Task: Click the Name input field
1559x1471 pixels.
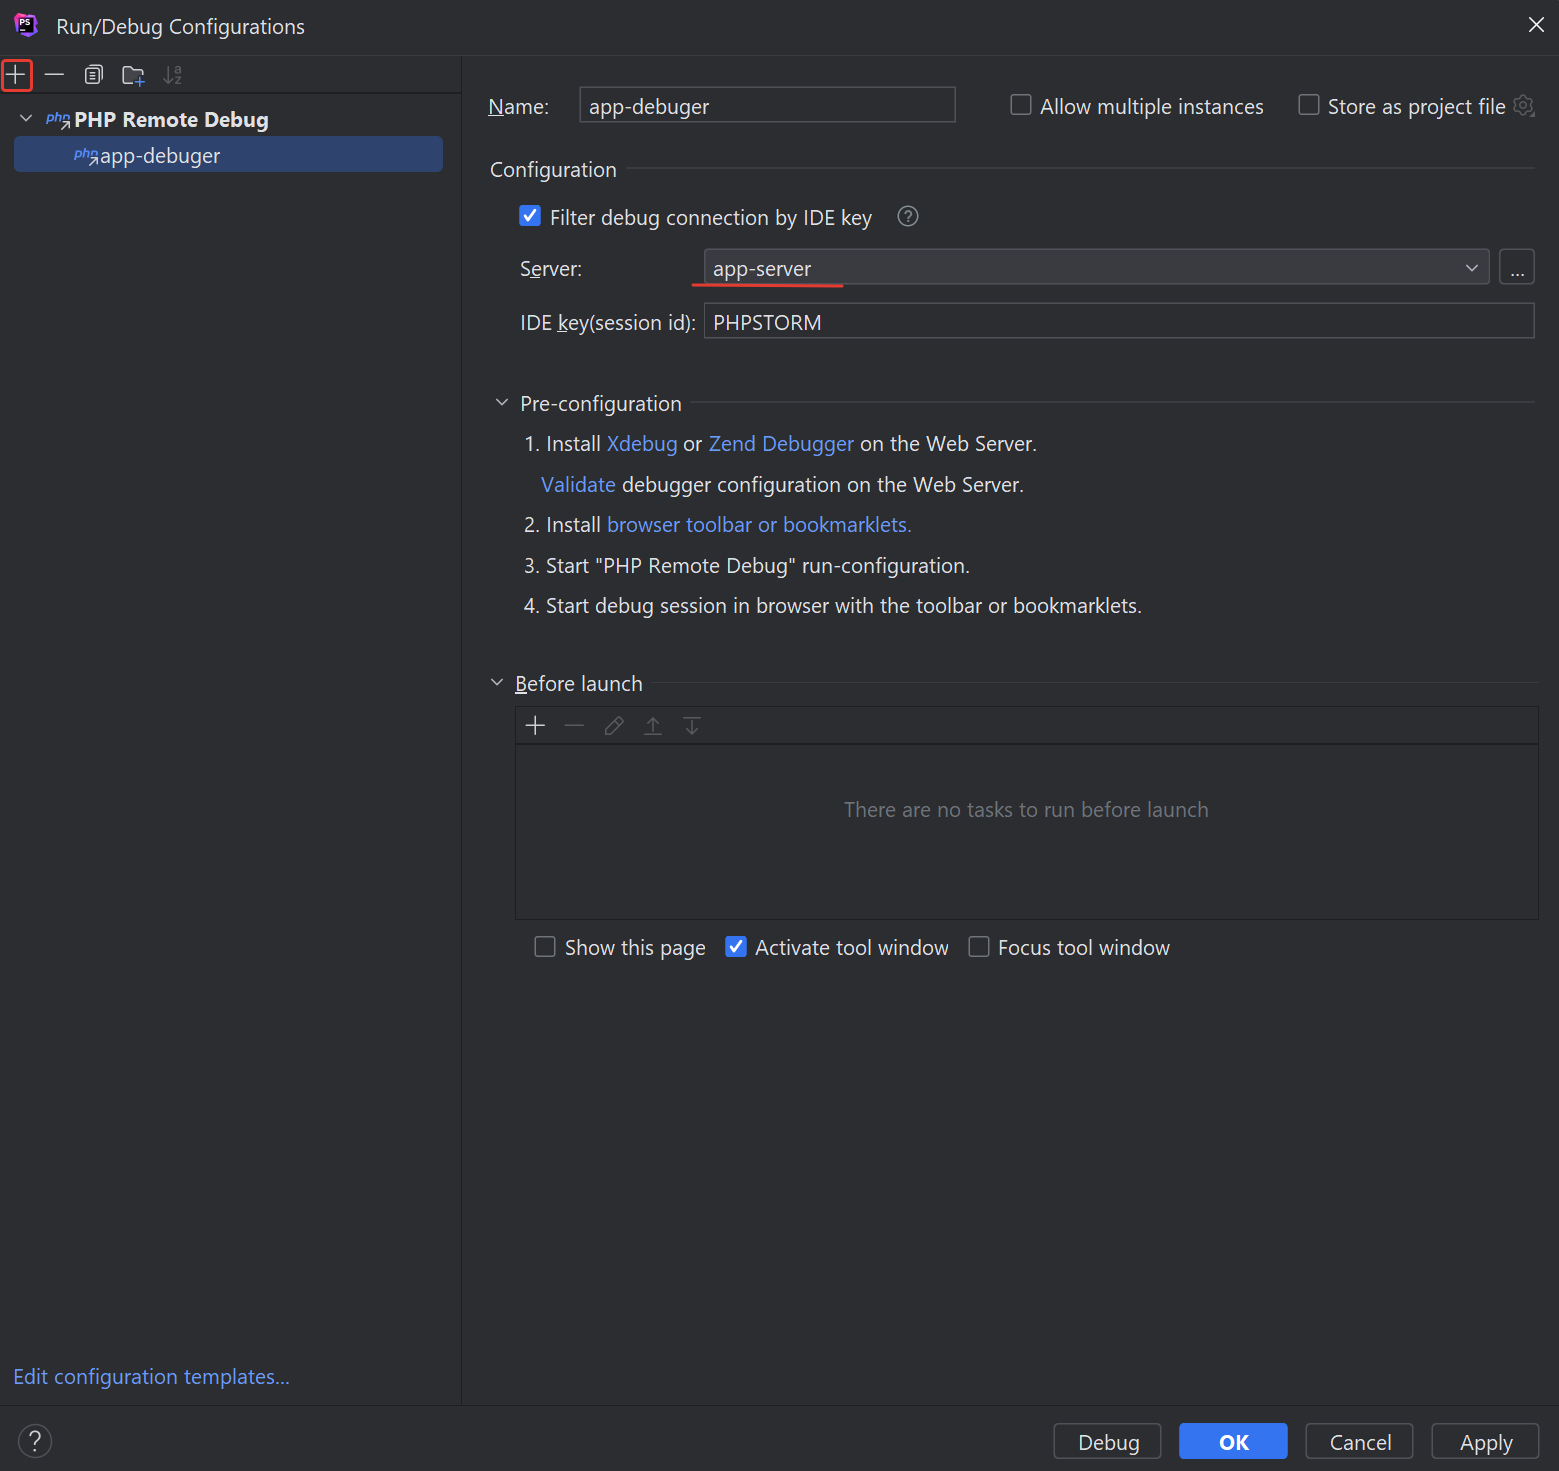Action: click(x=767, y=105)
